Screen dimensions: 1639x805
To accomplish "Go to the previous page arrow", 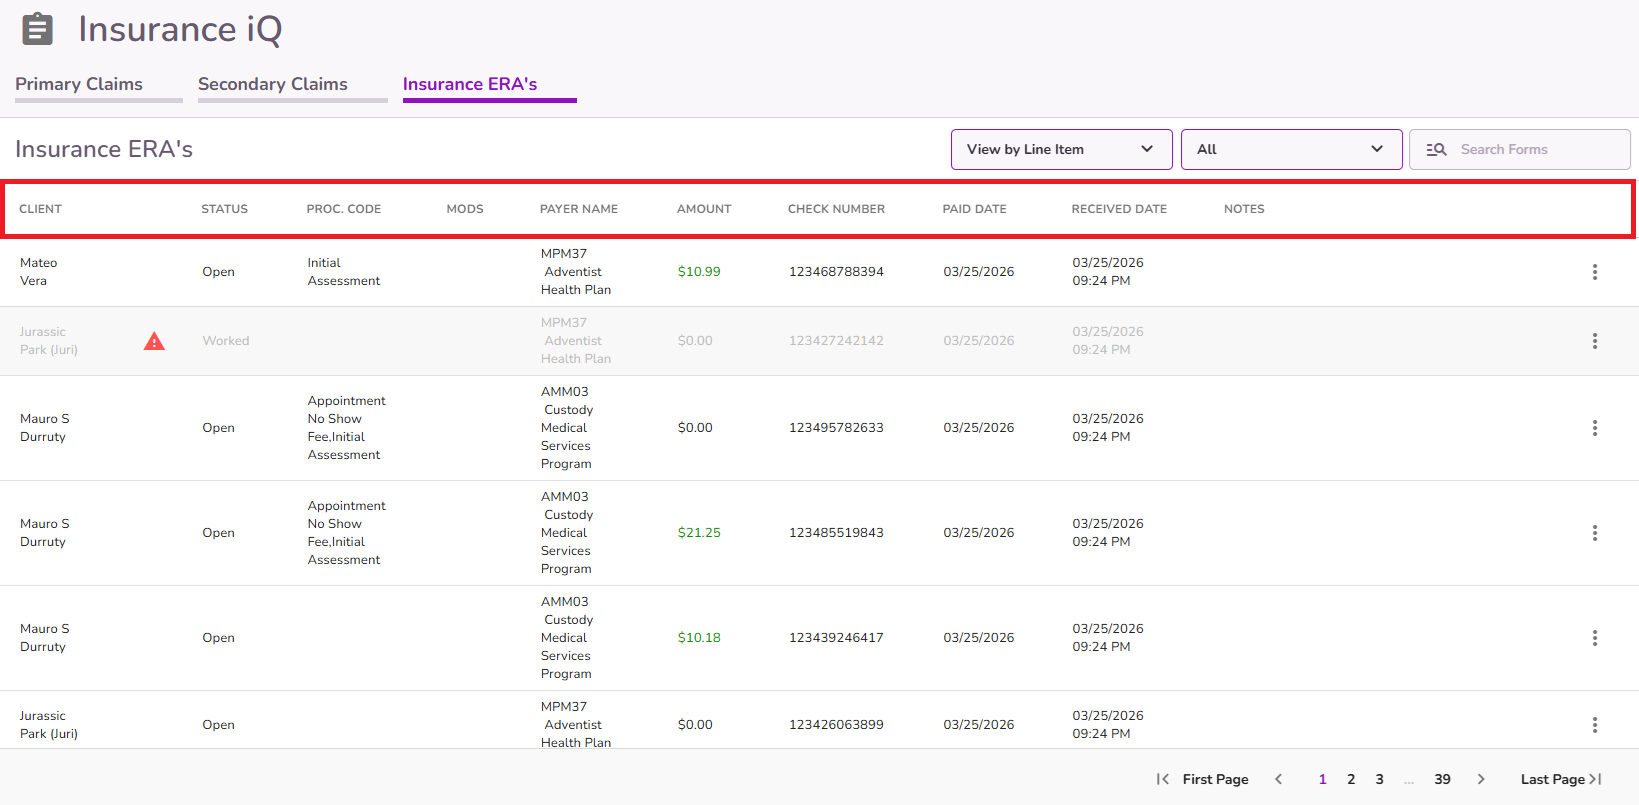I will point(1278,779).
